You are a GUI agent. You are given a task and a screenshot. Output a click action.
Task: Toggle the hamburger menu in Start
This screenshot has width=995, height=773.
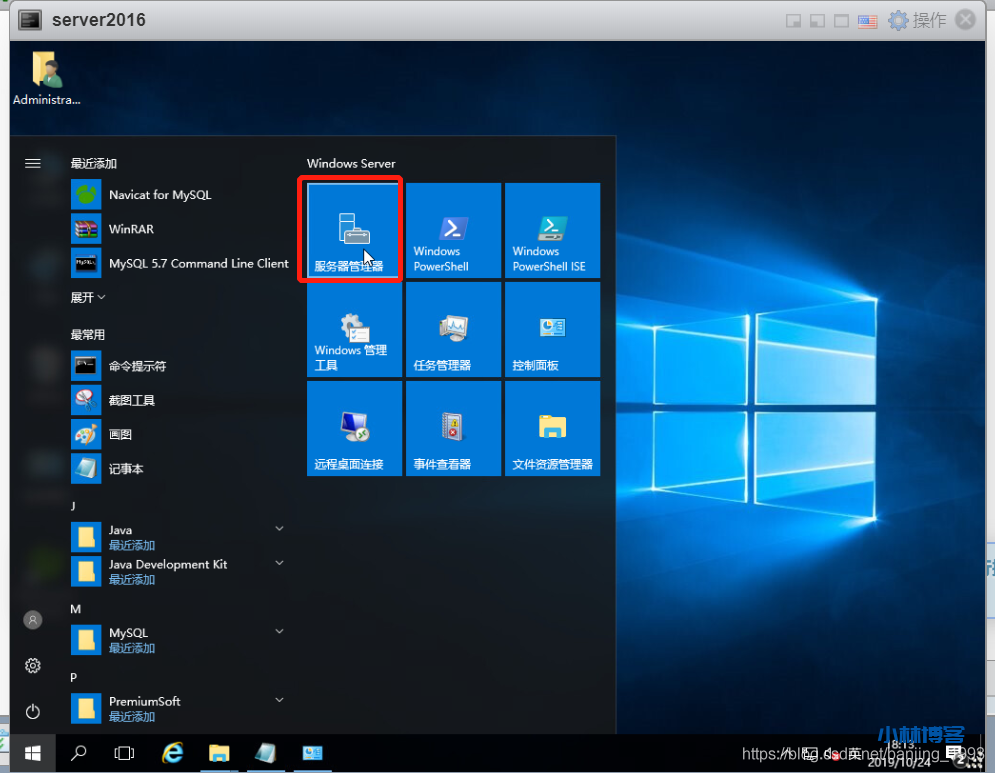[x=33, y=163]
